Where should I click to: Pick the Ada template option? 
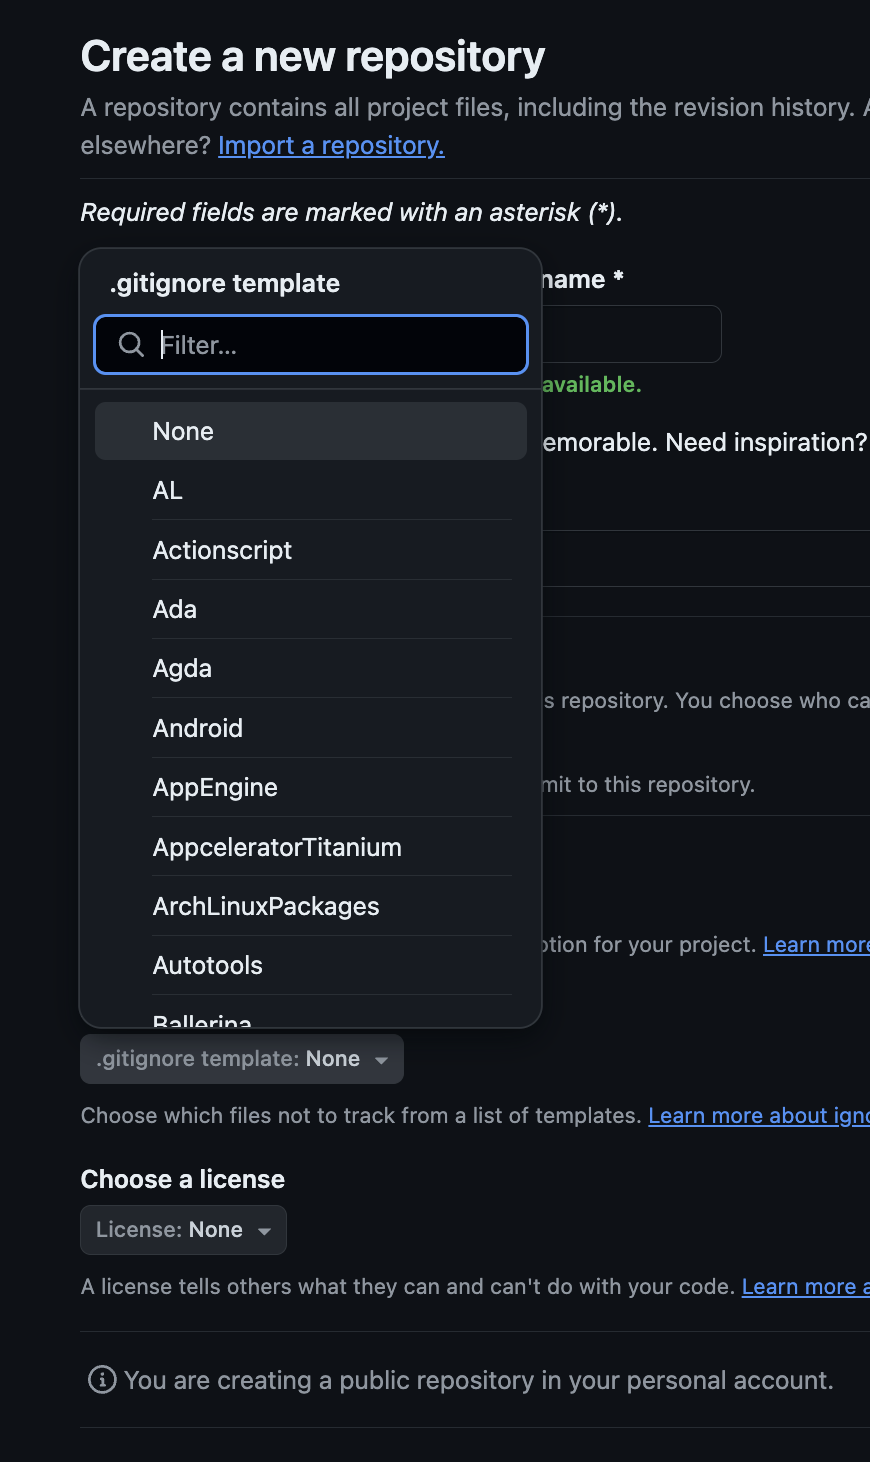point(311,609)
